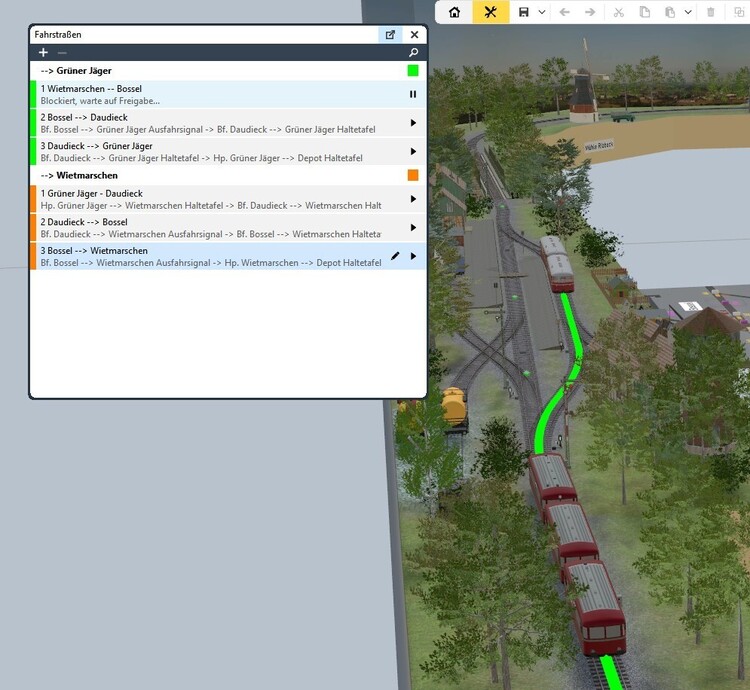Start route 2 Bossel --> Daudieck

(413, 123)
